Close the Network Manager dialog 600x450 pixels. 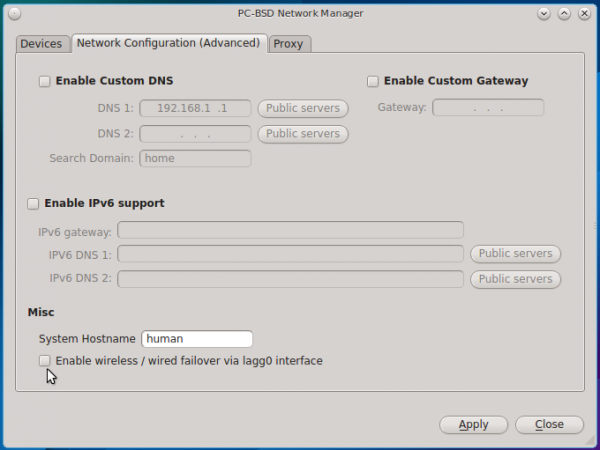[549, 425]
